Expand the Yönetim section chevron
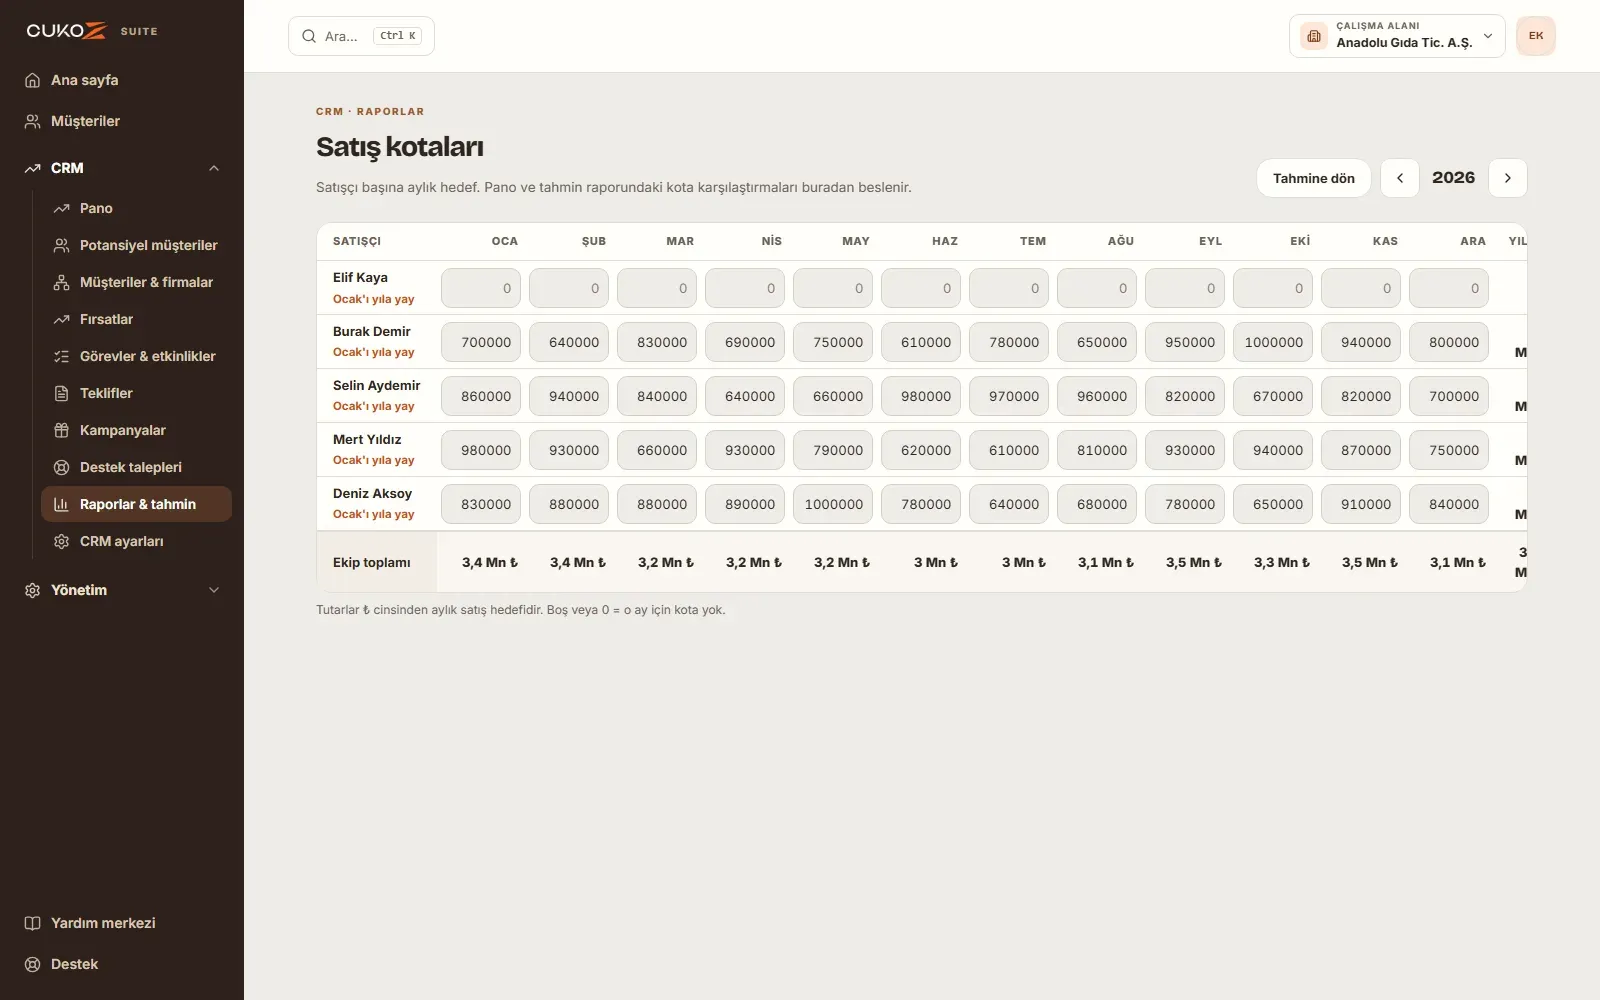The width and height of the screenshot is (1600, 1000). [x=214, y=590]
